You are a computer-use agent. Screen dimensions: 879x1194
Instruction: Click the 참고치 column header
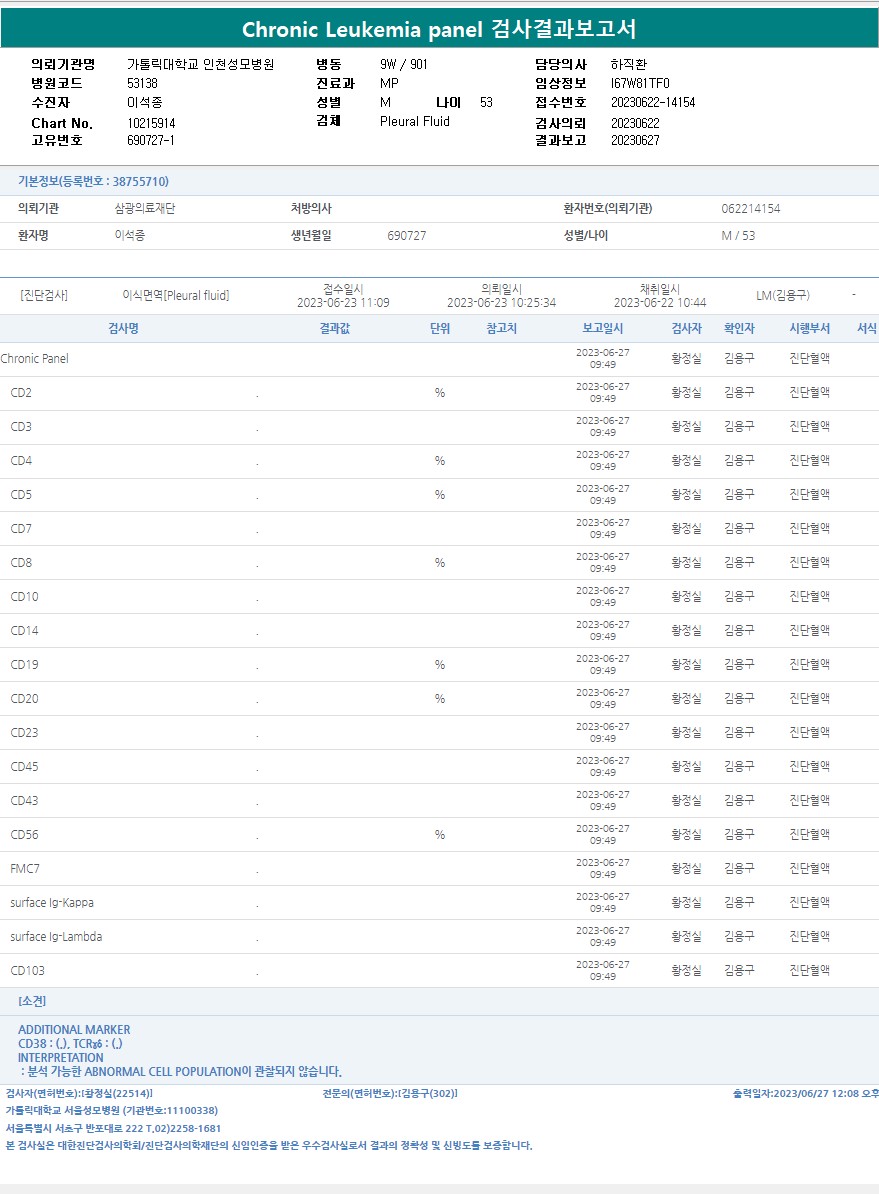tap(501, 328)
